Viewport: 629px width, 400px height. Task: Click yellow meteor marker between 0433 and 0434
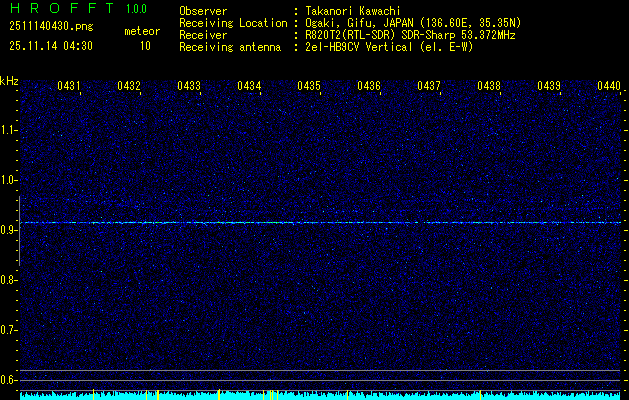click(219, 394)
